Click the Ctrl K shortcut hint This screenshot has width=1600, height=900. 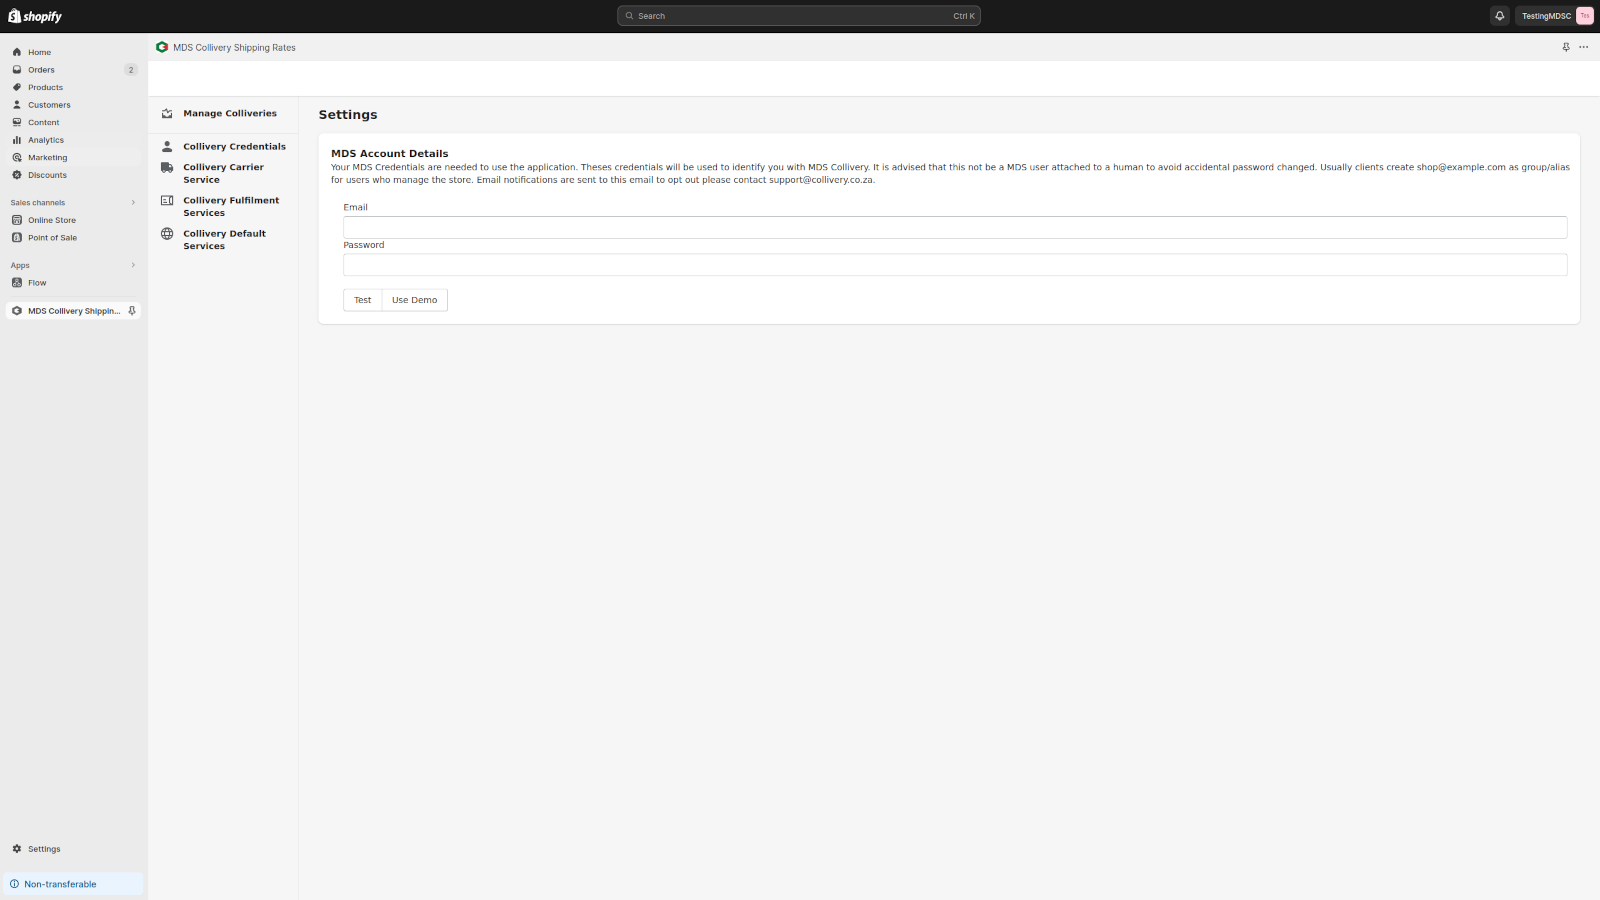tap(963, 16)
